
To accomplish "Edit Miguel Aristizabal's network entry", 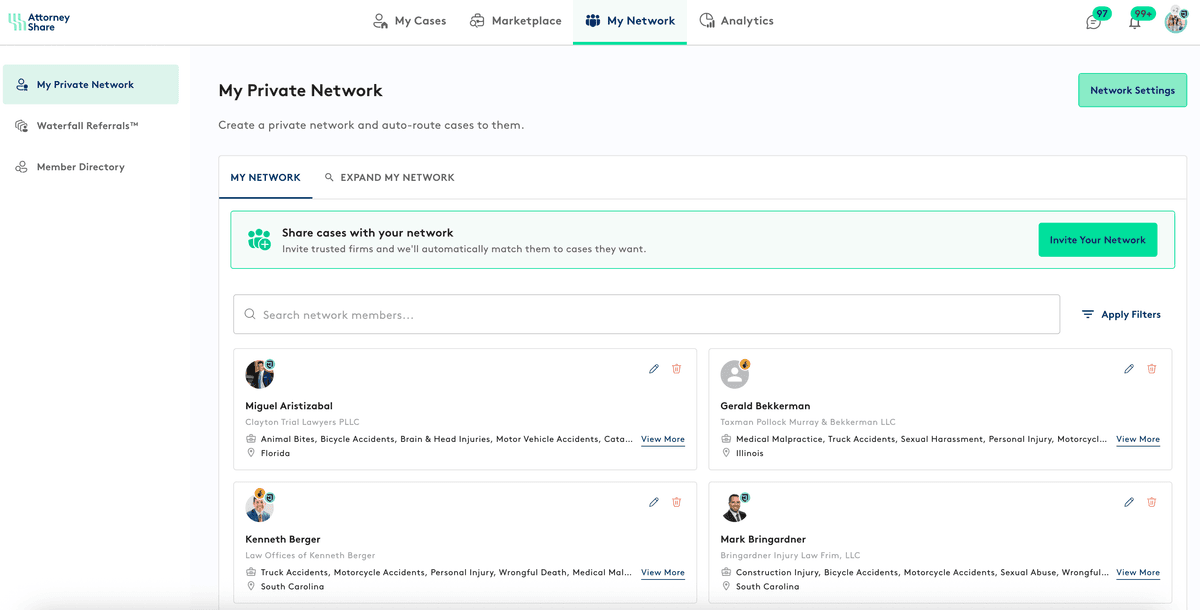I will (654, 369).
